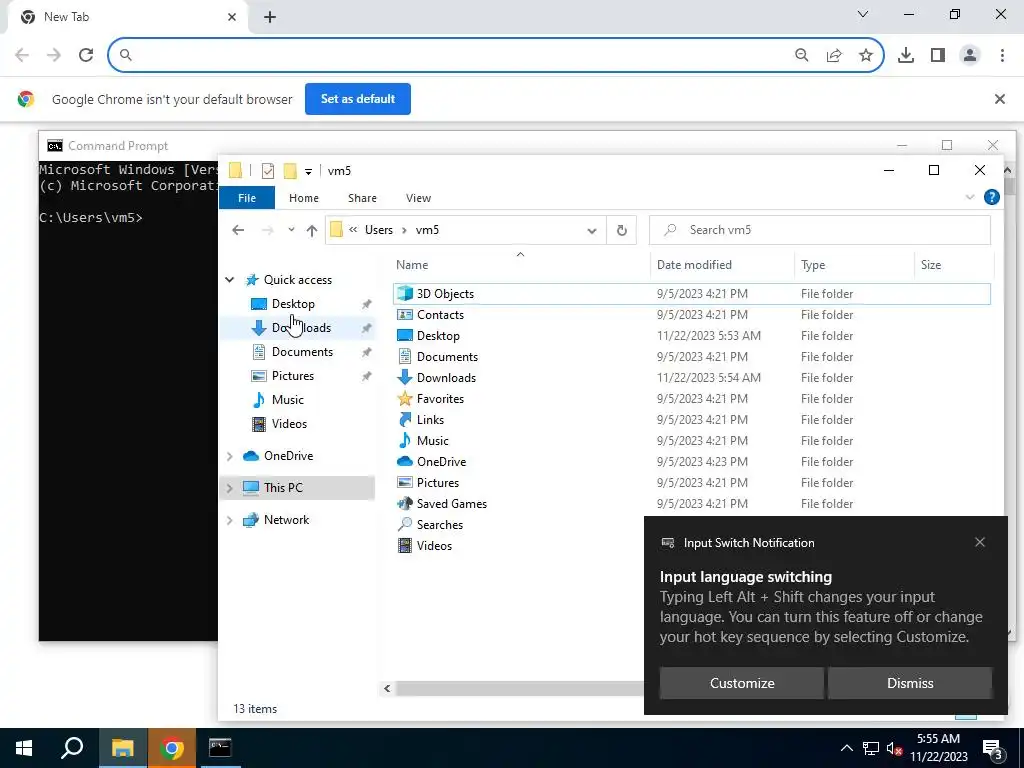Open the Windows Start menu
The image size is (1024, 768).
[24, 748]
